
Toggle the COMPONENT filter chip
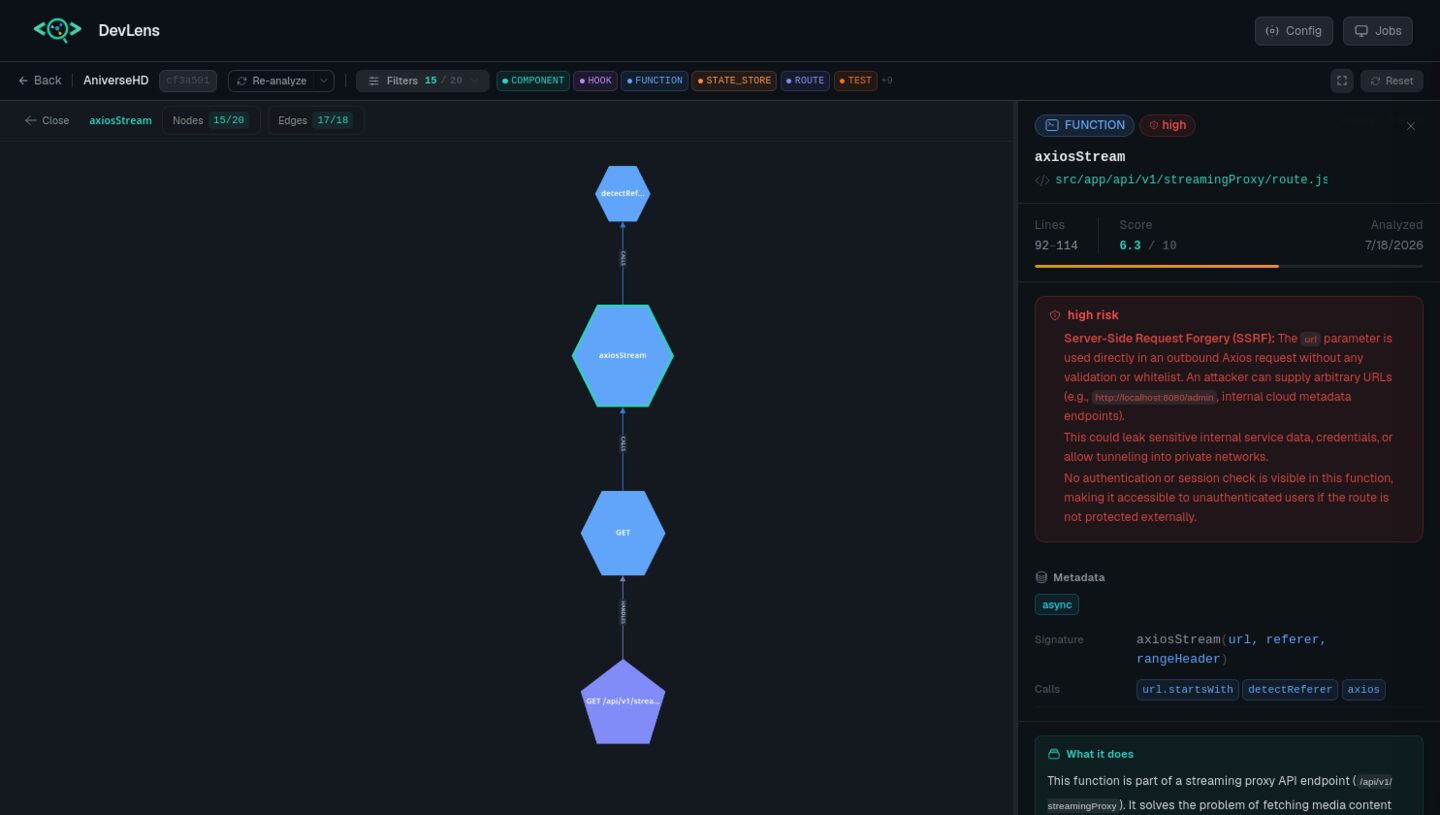[533, 80]
